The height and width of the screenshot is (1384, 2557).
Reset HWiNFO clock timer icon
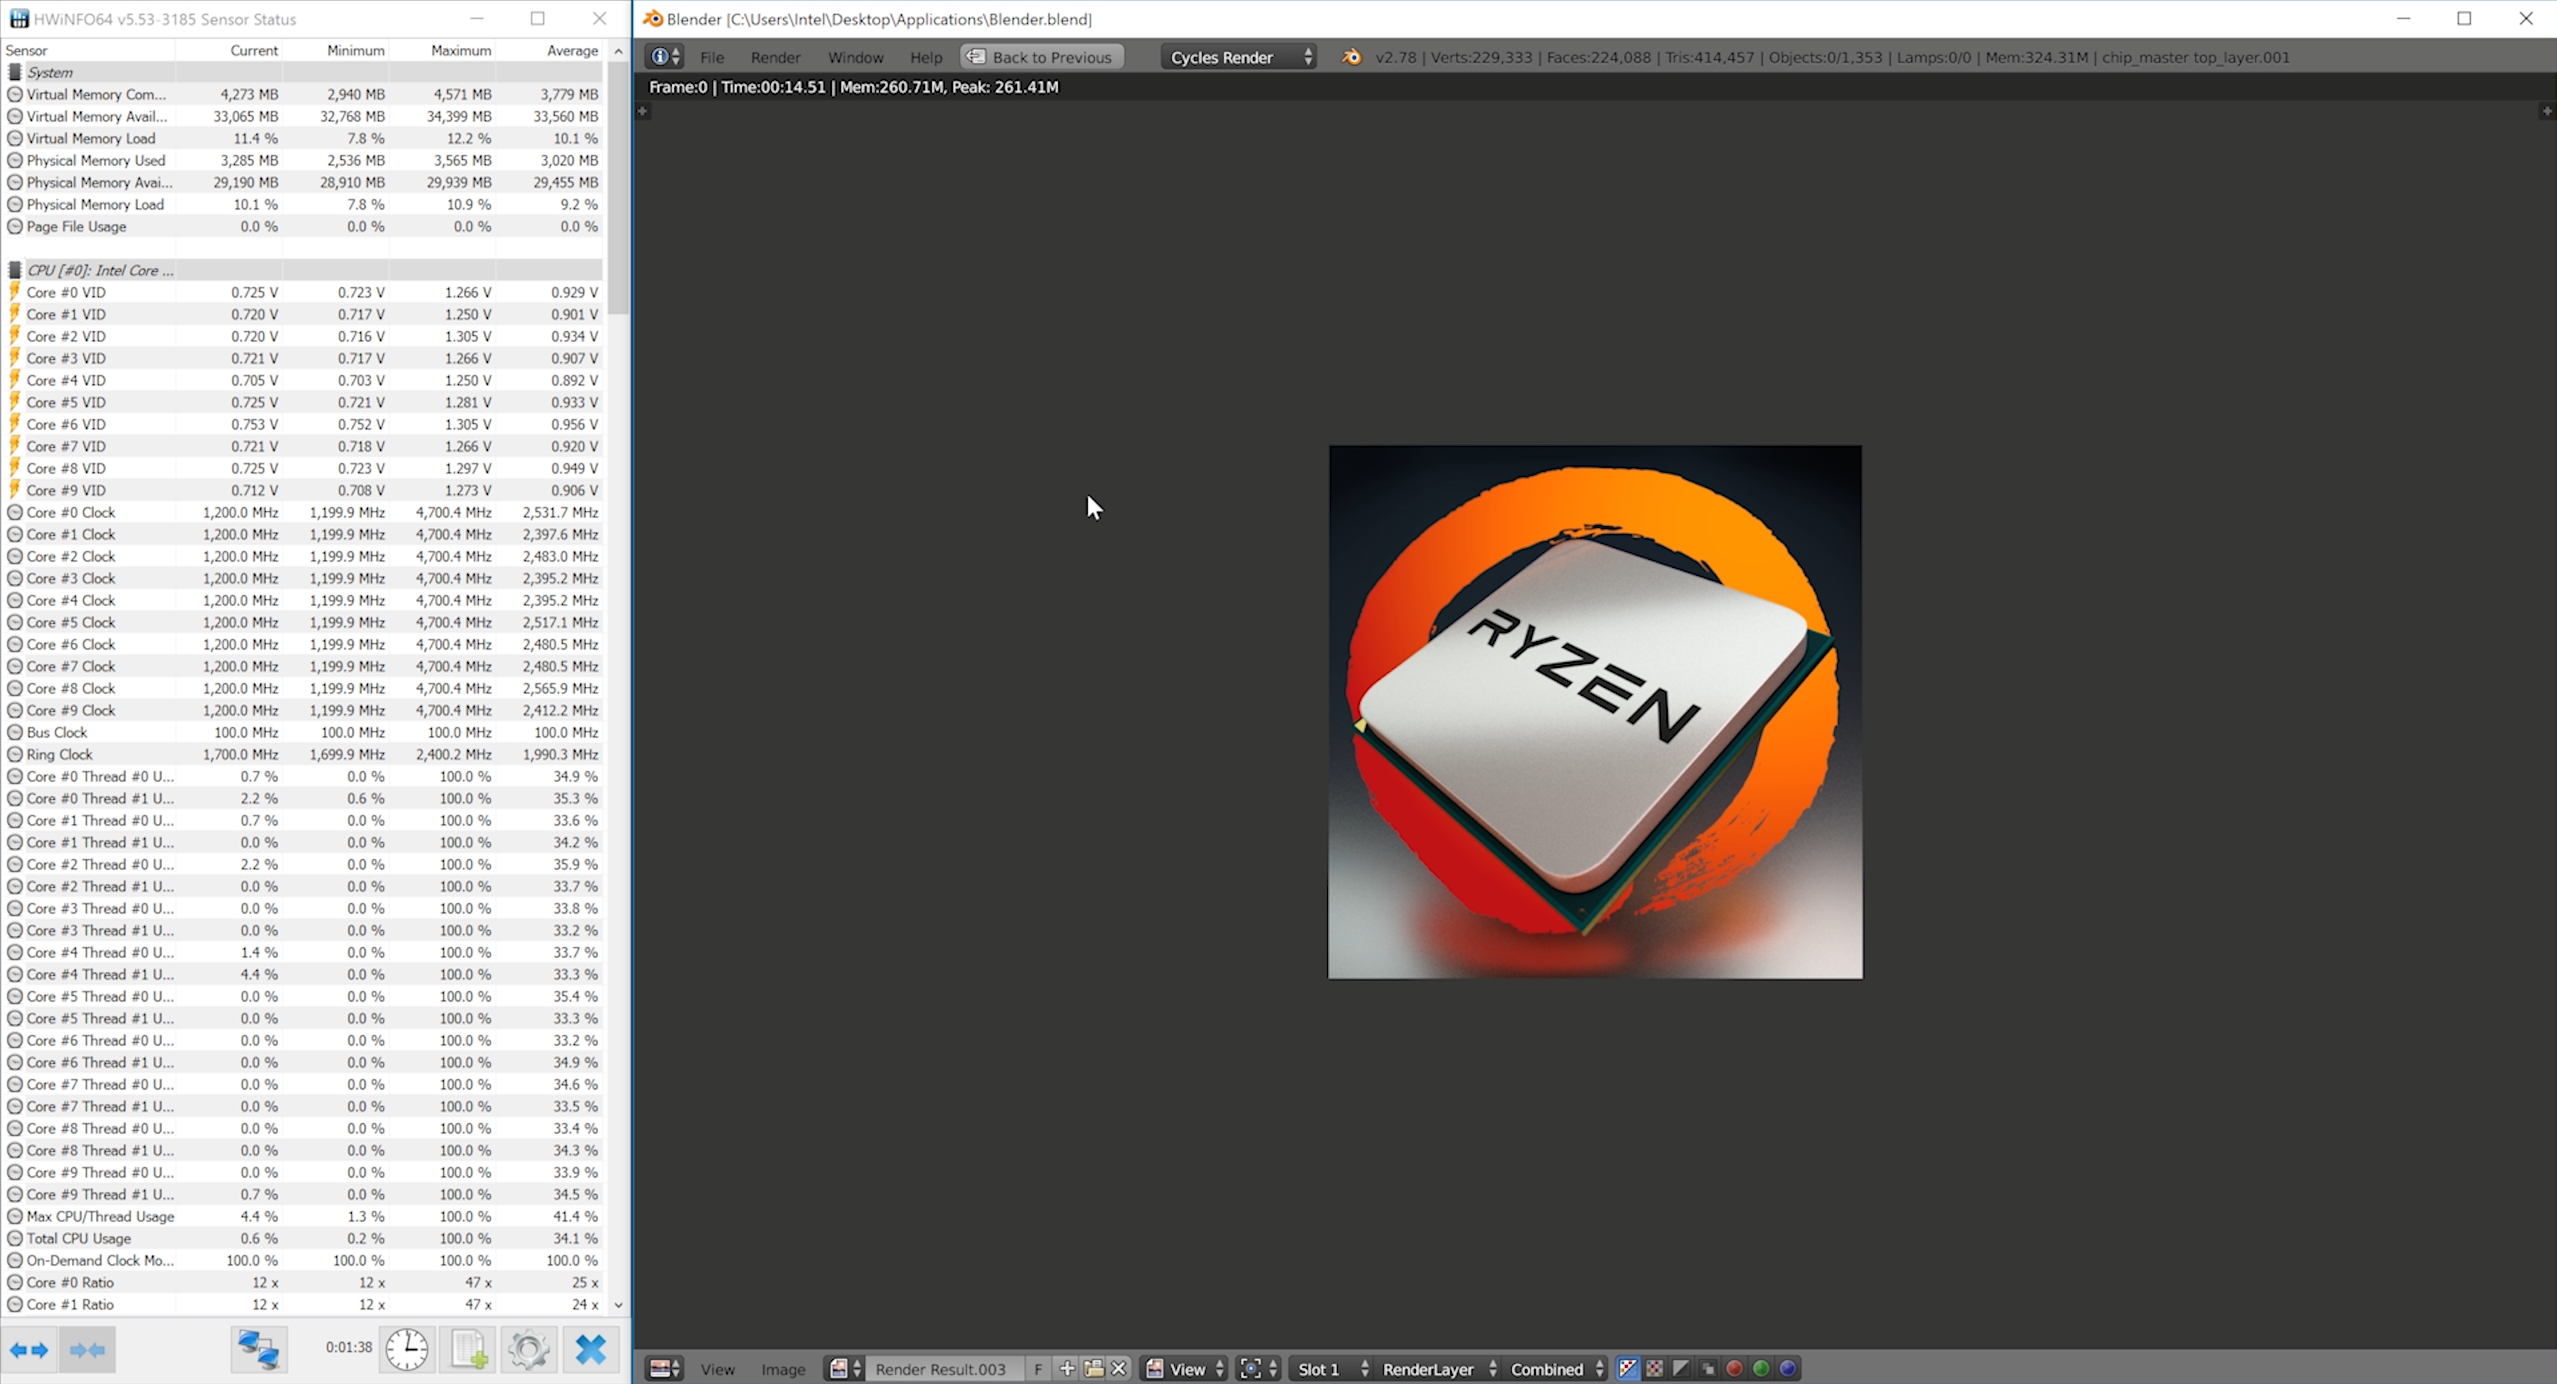pyautogui.click(x=407, y=1350)
